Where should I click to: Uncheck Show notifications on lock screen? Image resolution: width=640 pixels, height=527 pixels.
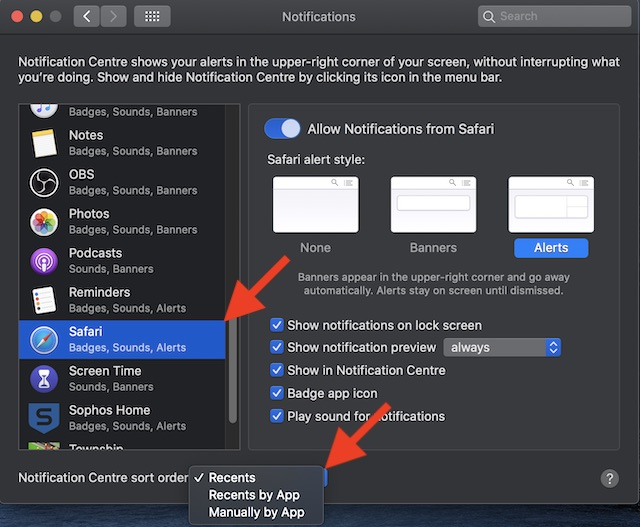click(x=277, y=325)
